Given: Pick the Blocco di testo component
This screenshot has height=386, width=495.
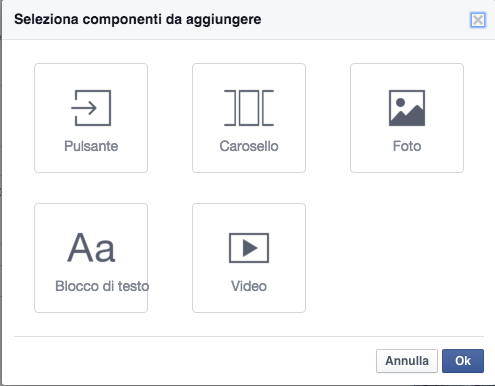Looking at the screenshot, I should [91, 258].
